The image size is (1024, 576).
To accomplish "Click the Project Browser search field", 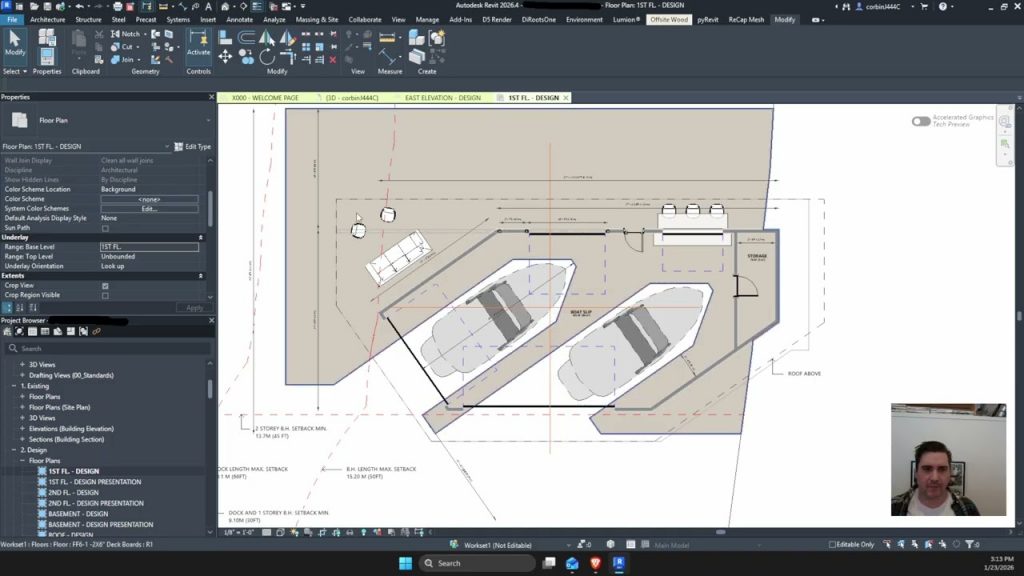I will 110,348.
